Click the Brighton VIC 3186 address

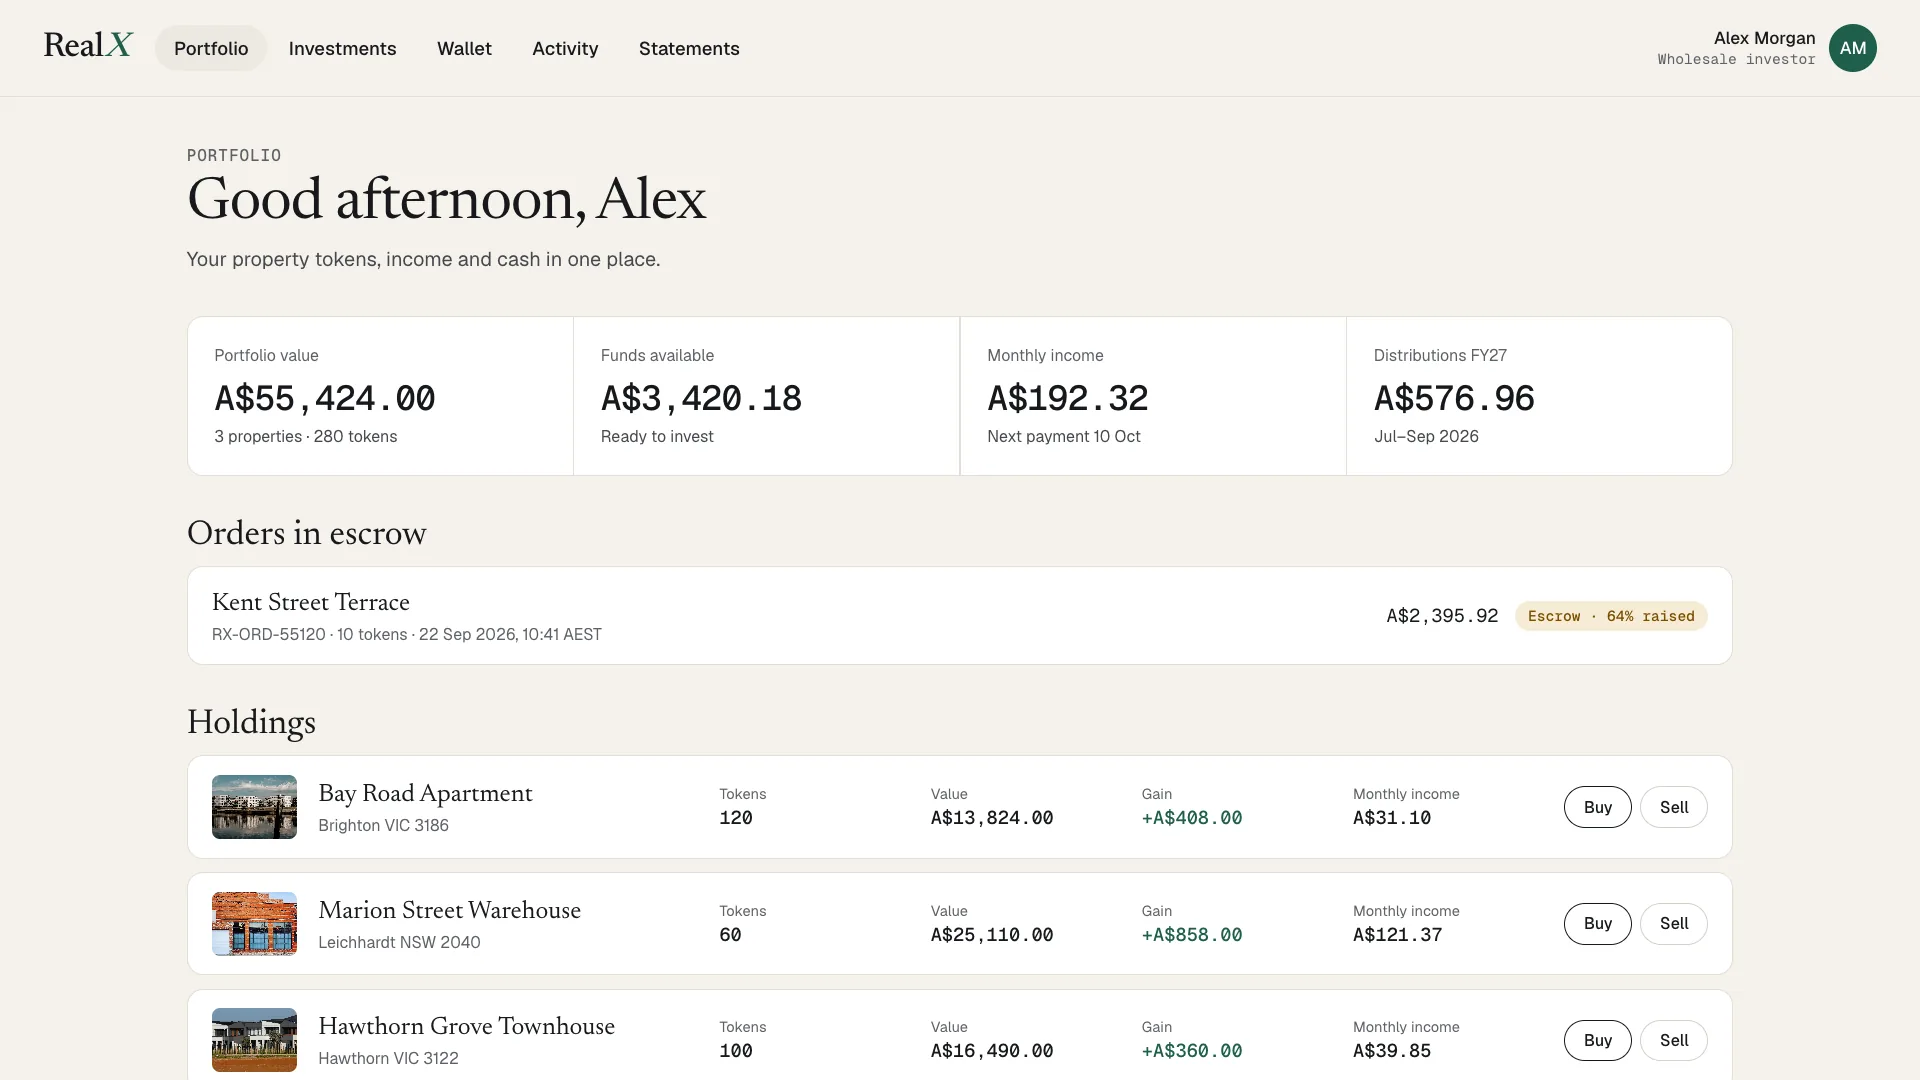click(383, 825)
